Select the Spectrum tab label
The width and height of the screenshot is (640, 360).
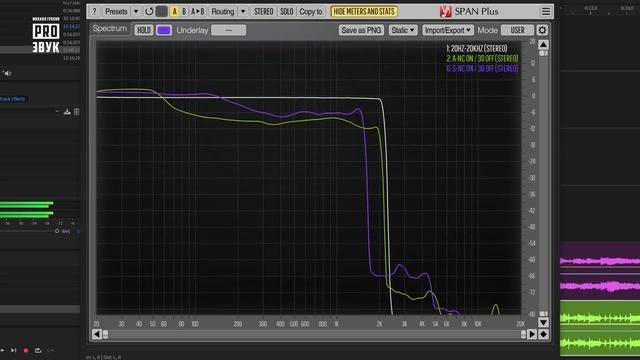[109, 29]
